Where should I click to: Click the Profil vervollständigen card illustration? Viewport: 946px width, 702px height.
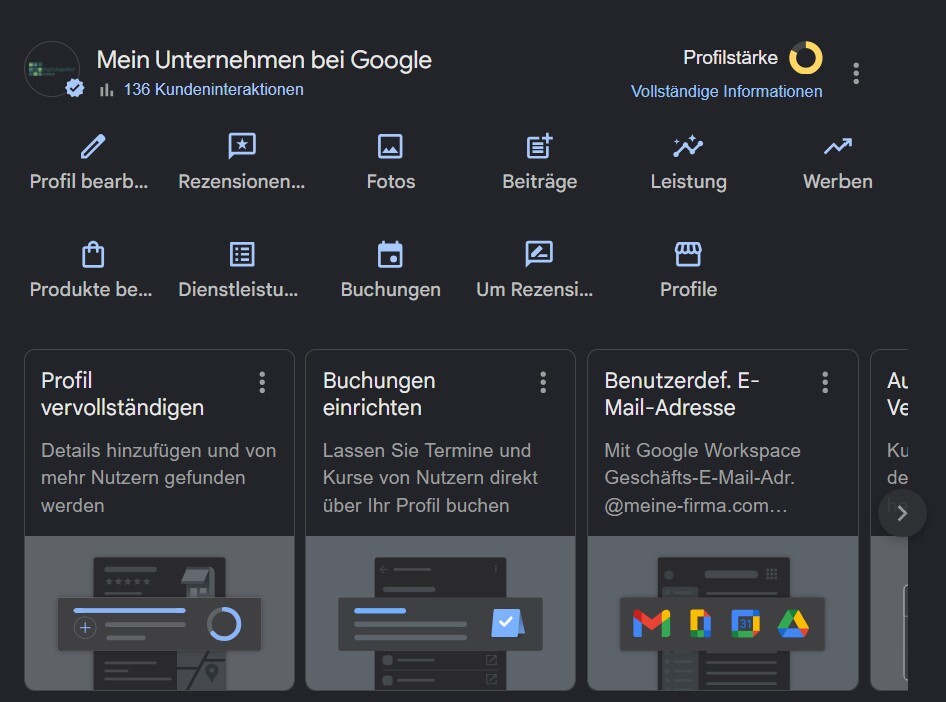click(159, 613)
